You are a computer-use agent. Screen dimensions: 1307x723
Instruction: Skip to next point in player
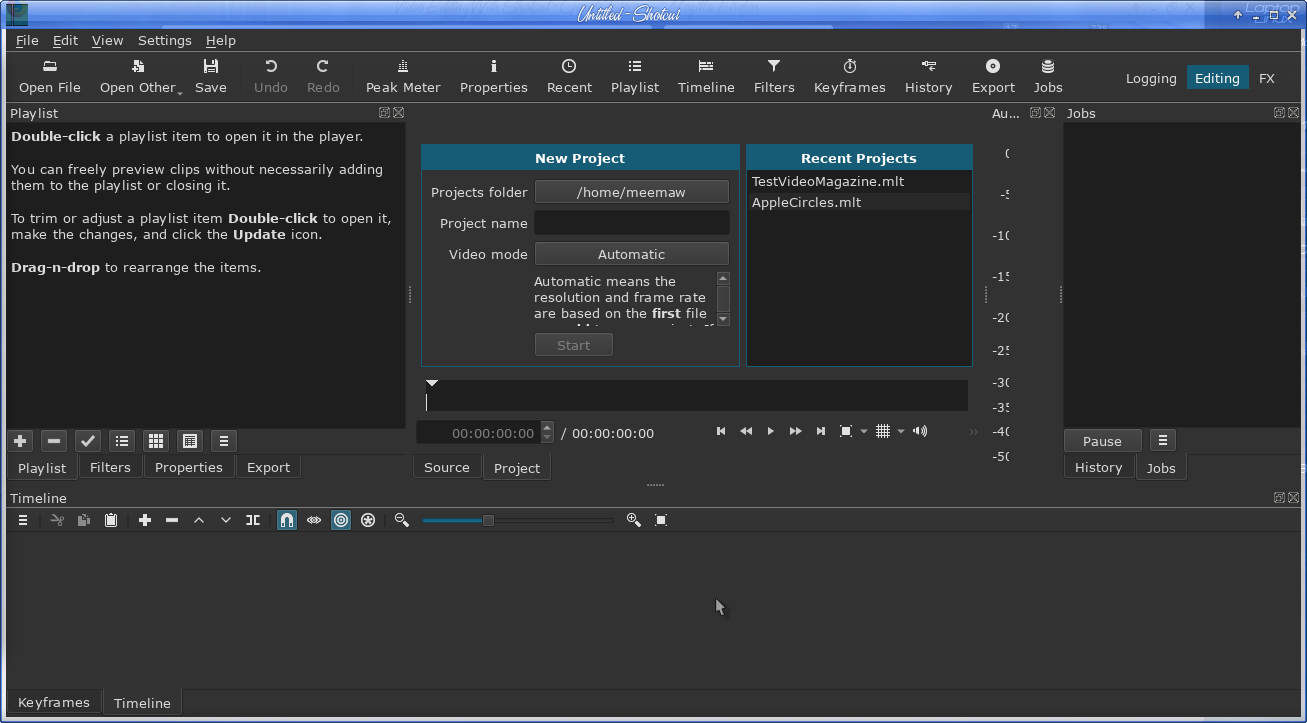click(821, 431)
